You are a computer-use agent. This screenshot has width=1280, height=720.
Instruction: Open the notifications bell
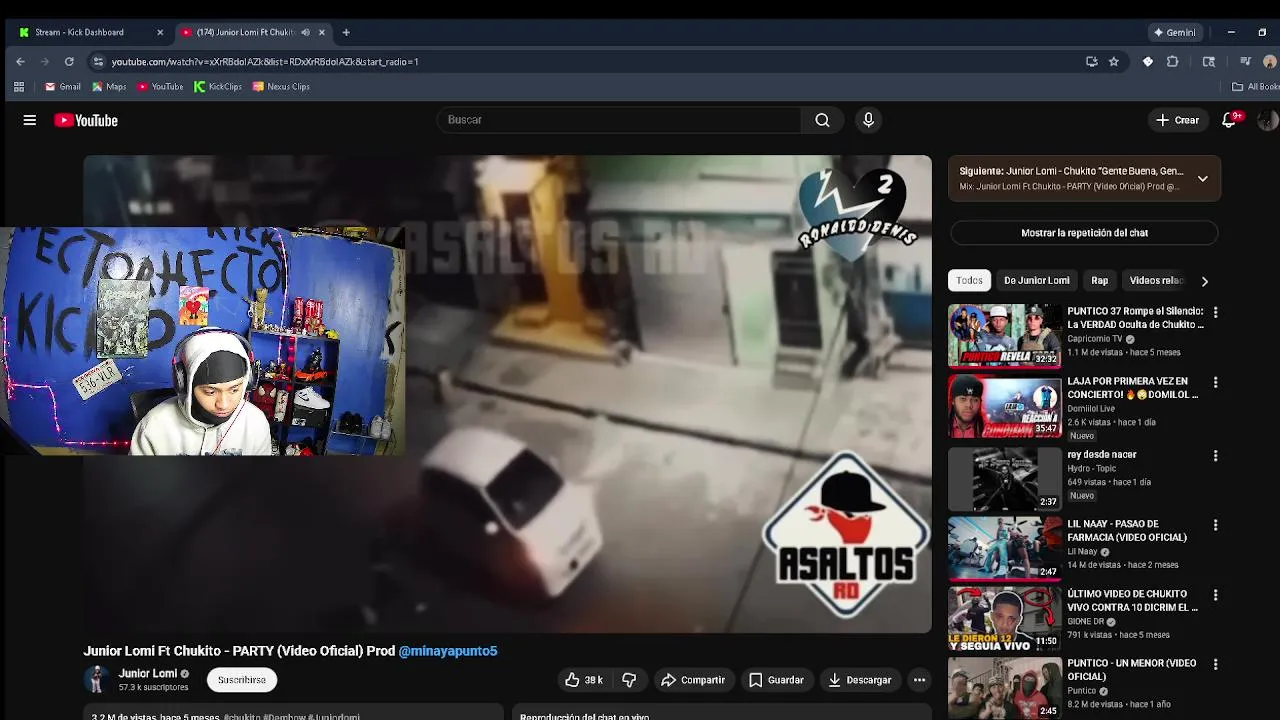coord(1229,120)
